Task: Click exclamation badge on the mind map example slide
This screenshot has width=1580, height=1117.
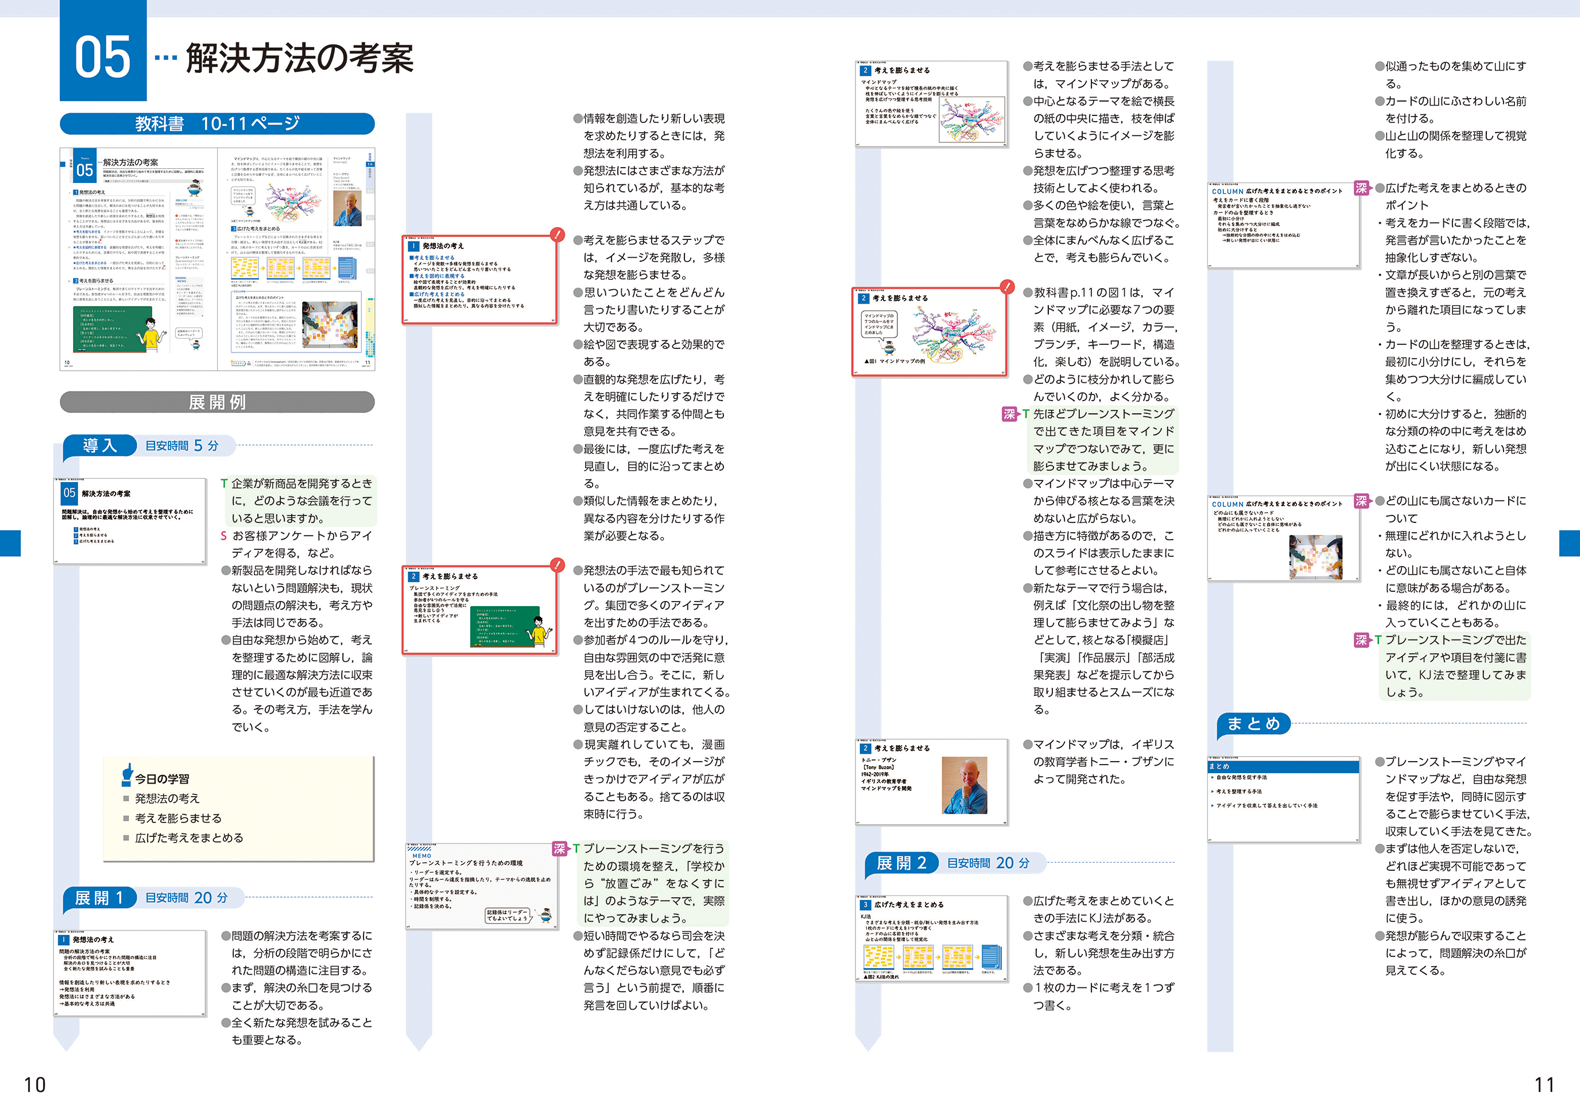Action: (1007, 288)
